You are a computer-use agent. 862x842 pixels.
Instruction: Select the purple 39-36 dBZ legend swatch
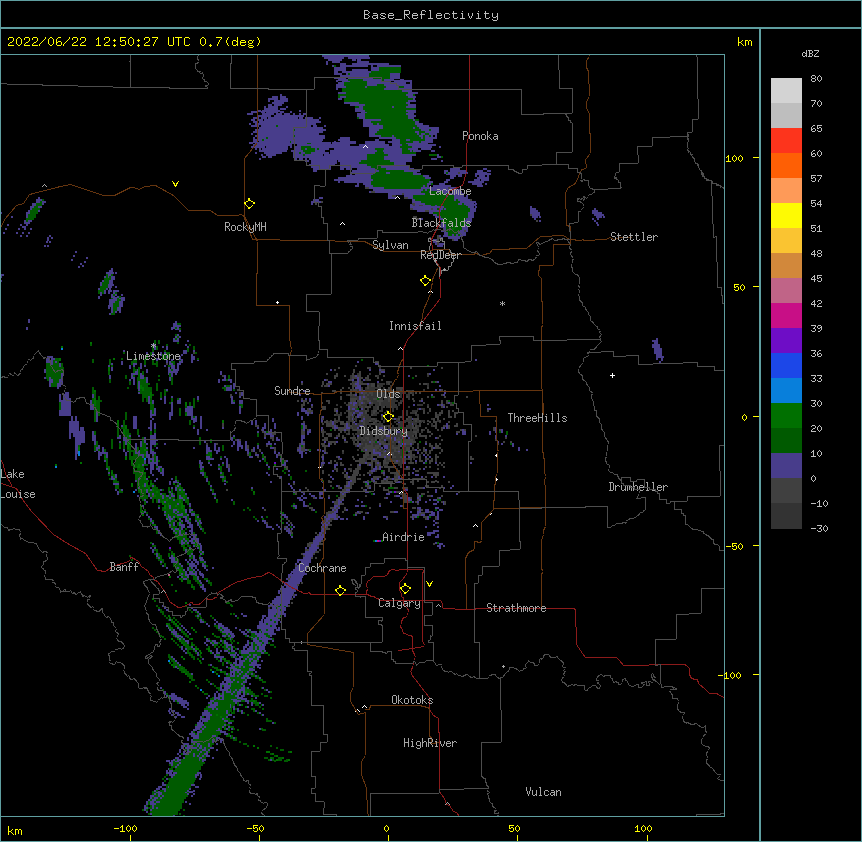pos(786,341)
